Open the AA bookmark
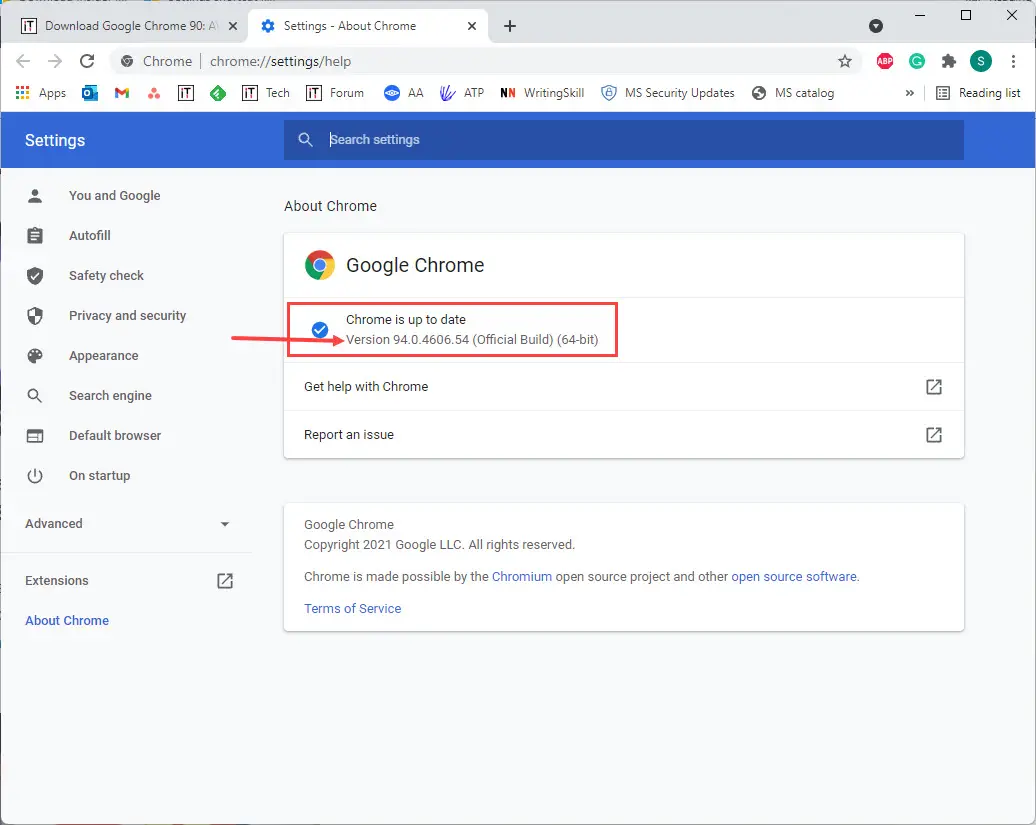This screenshot has width=1036, height=825. (x=403, y=93)
